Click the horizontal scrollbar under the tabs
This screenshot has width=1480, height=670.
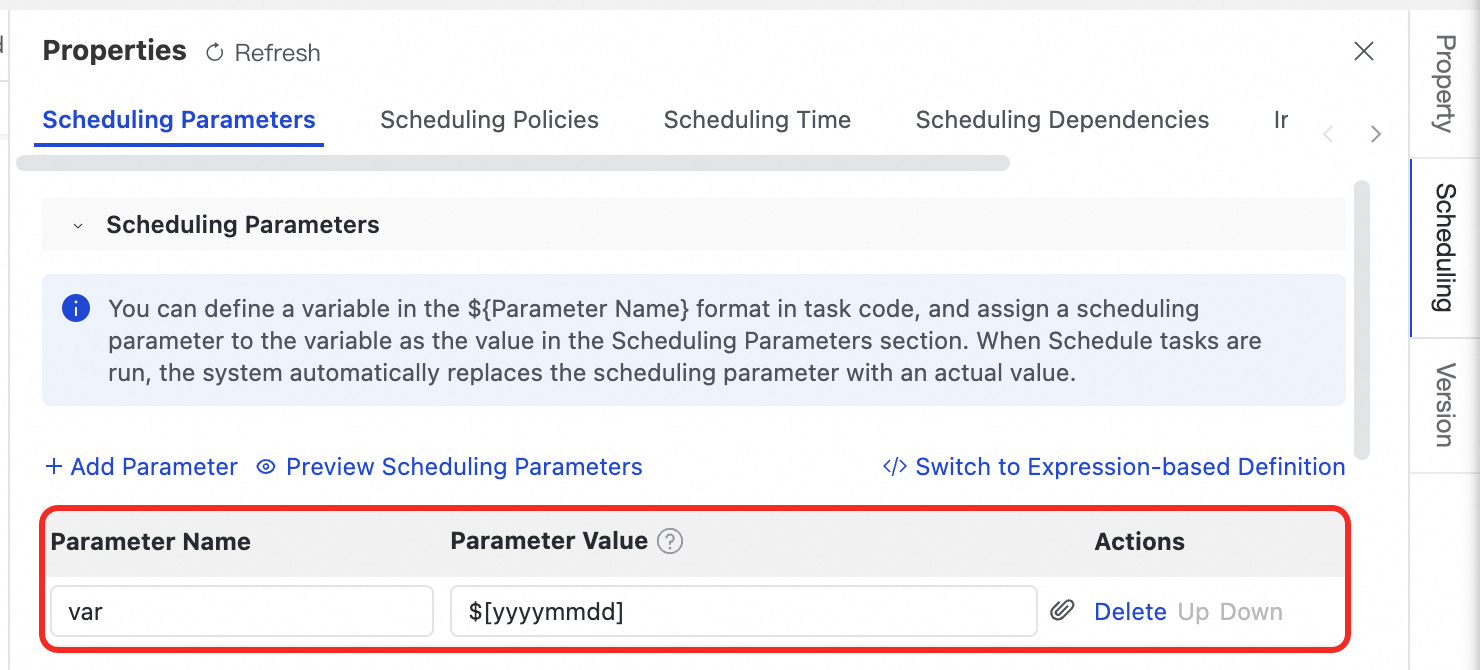coord(513,163)
